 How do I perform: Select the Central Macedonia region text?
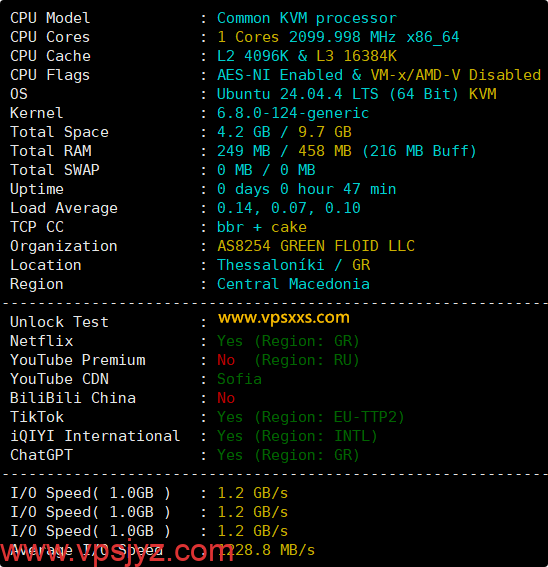[293, 284]
